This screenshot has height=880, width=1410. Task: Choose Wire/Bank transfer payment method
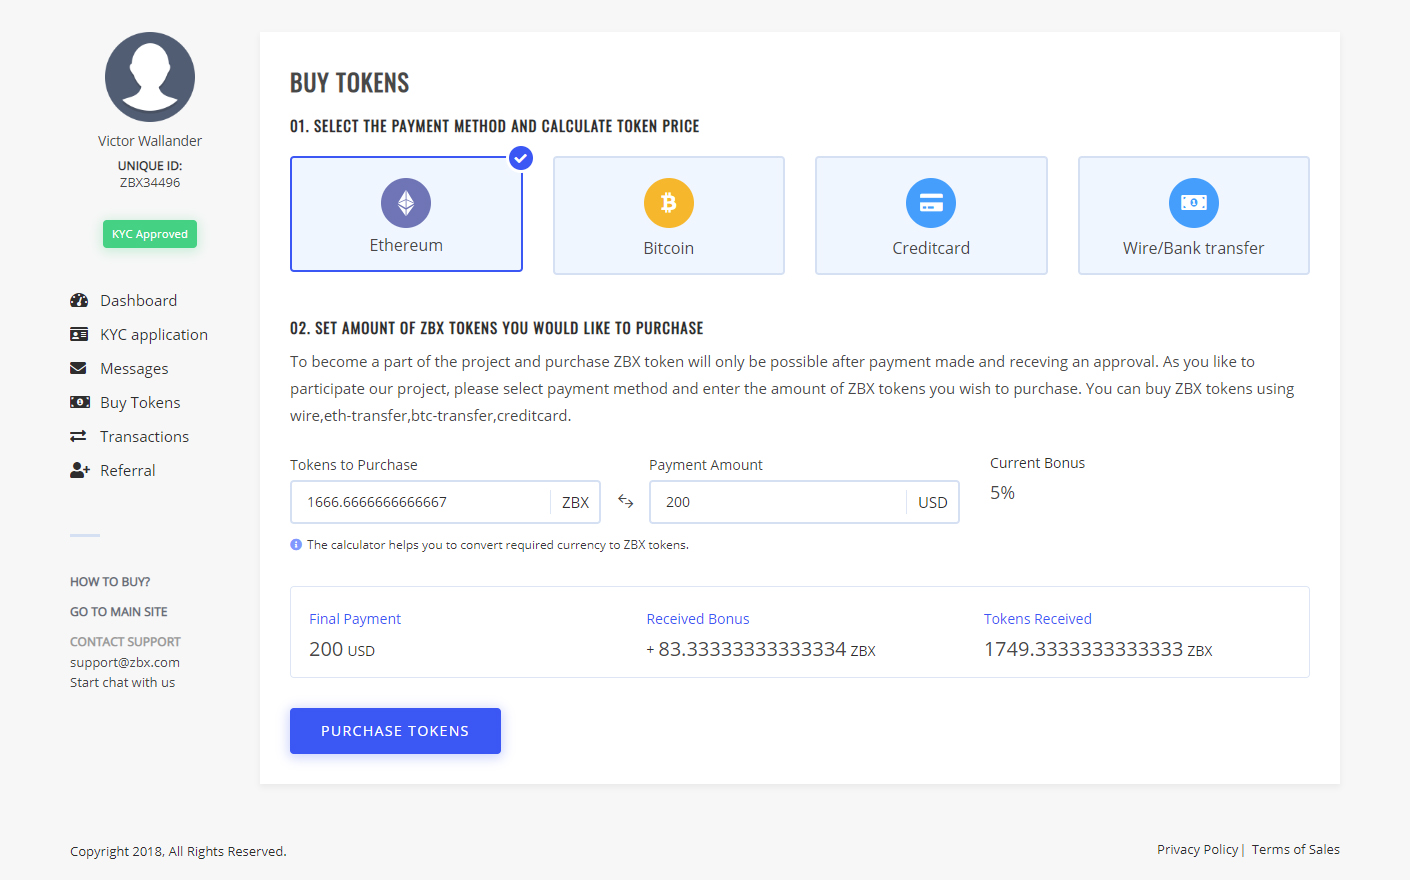pos(1194,215)
